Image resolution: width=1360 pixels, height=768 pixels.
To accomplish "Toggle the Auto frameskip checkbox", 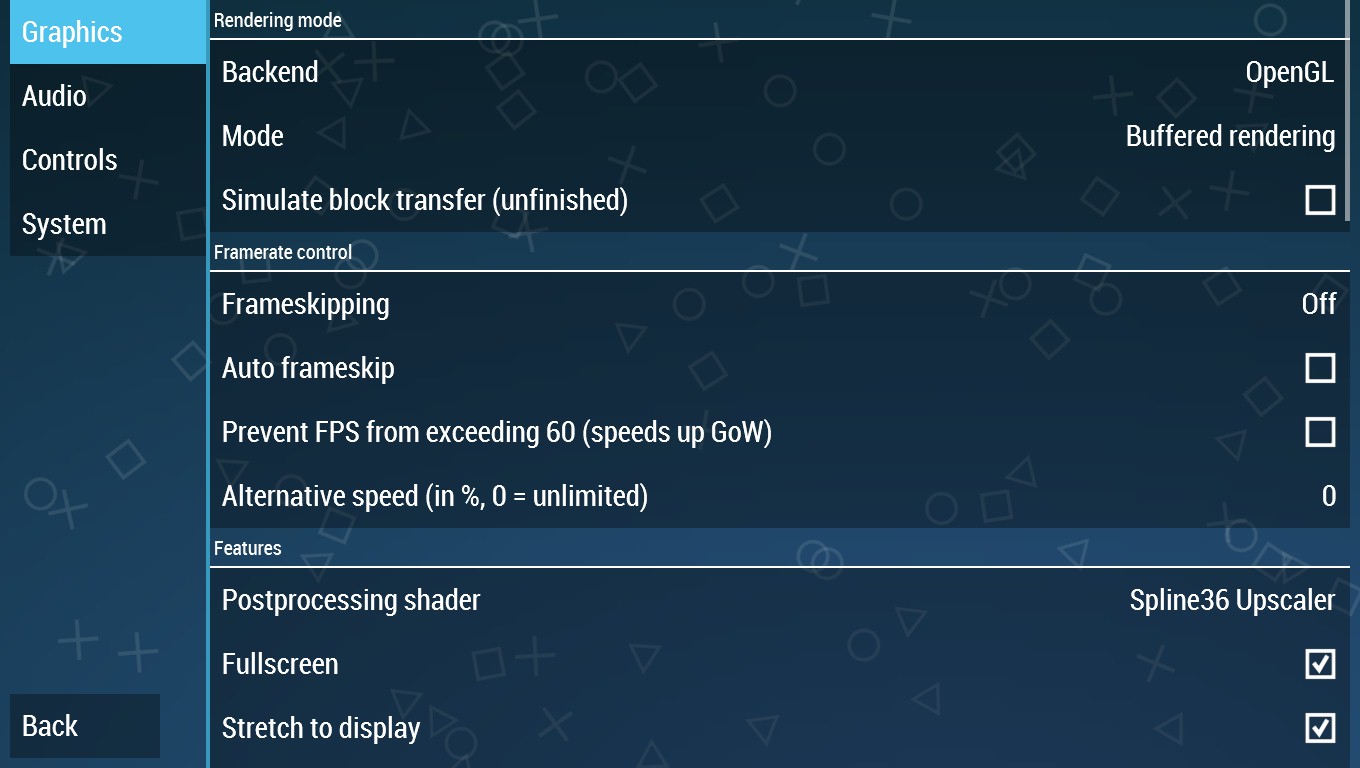I will [1320, 368].
